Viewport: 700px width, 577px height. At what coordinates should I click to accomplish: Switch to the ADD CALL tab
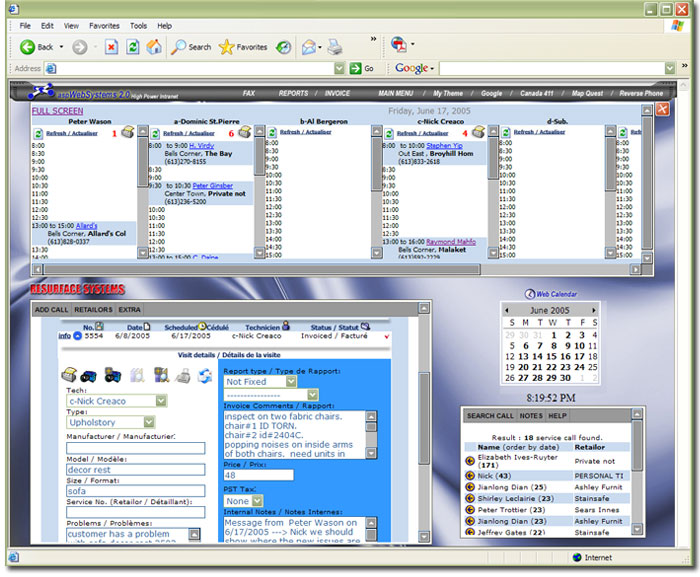pyautogui.click(x=51, y=309)
